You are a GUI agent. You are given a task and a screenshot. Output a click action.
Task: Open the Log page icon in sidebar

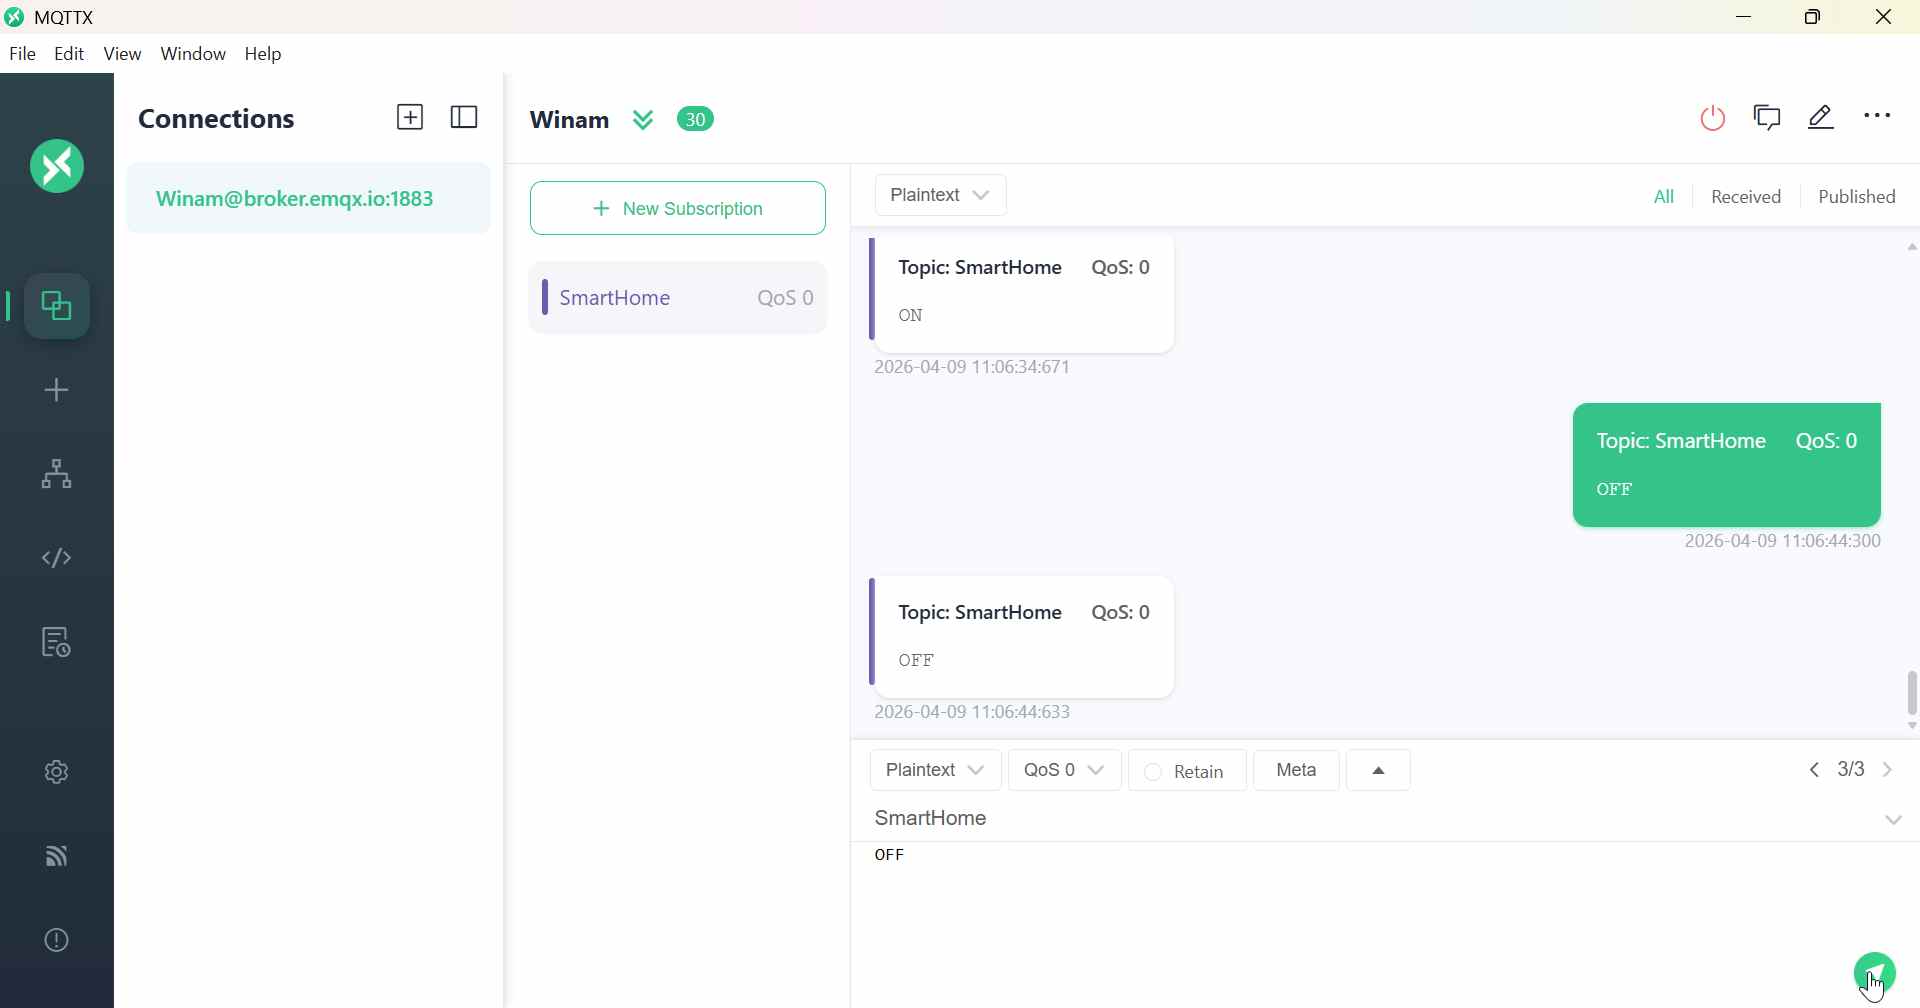[57, 642]
